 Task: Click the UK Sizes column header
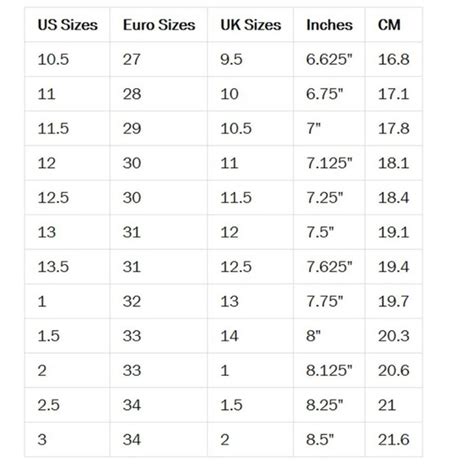pos(250,25)
